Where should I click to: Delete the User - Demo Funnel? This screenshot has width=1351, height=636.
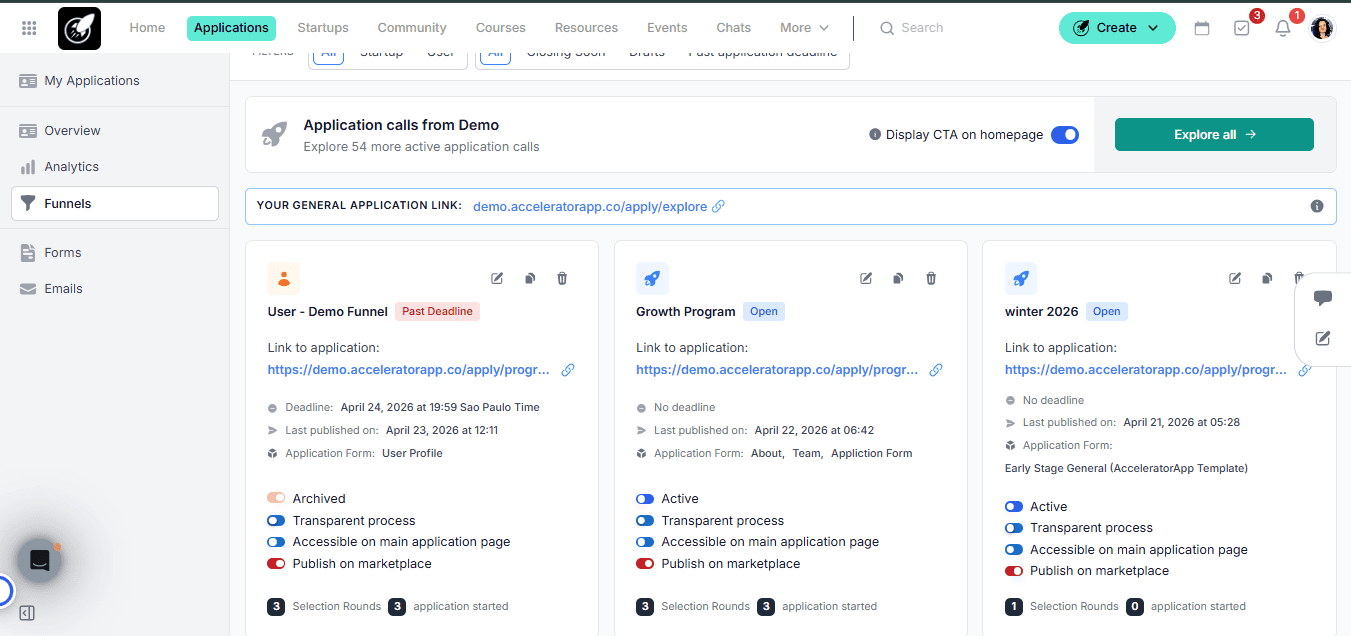tap(562, 278)
